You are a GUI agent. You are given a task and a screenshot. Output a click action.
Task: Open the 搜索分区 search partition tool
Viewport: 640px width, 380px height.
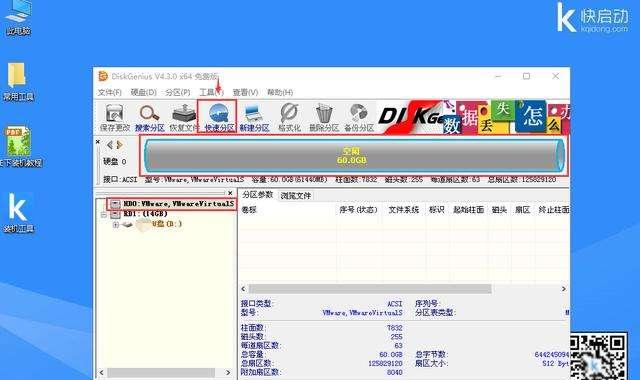pyautogui.click(x=149, y=117)
